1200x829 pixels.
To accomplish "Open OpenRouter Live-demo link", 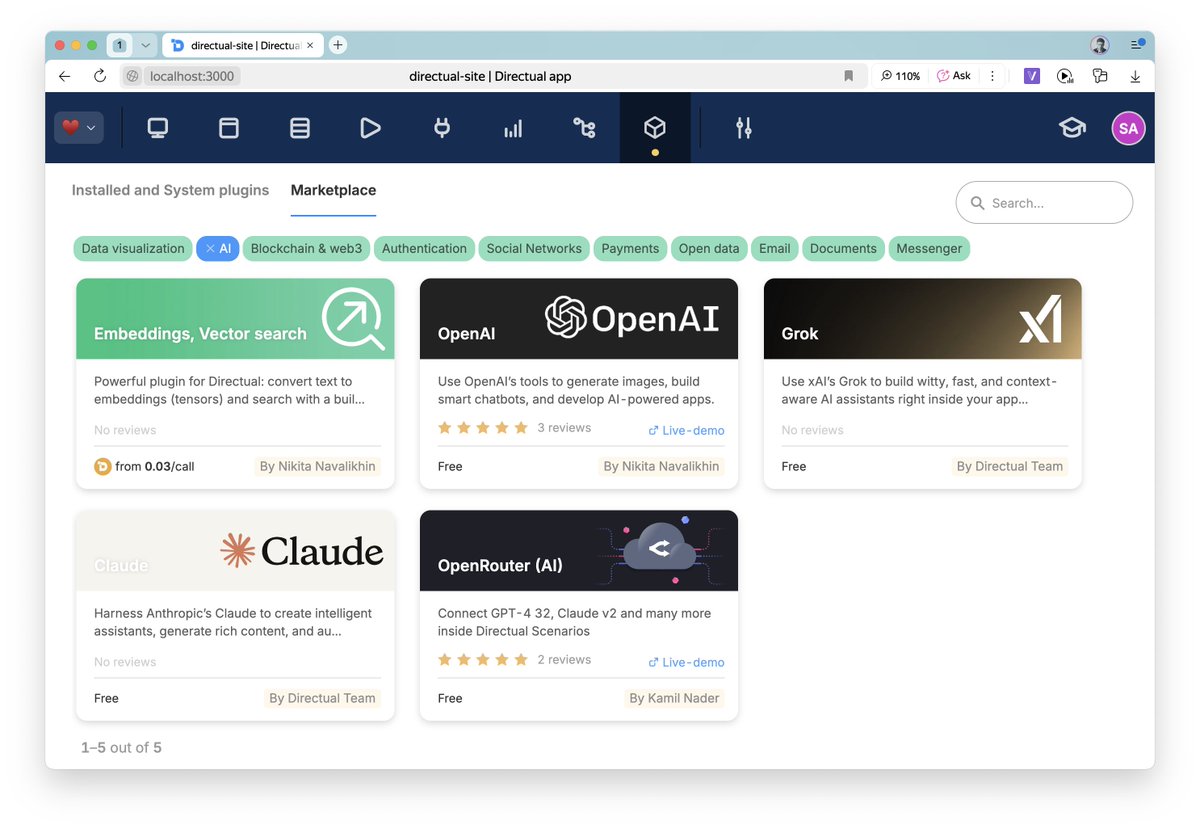I will pyautogui.click(x=687, y=662).
